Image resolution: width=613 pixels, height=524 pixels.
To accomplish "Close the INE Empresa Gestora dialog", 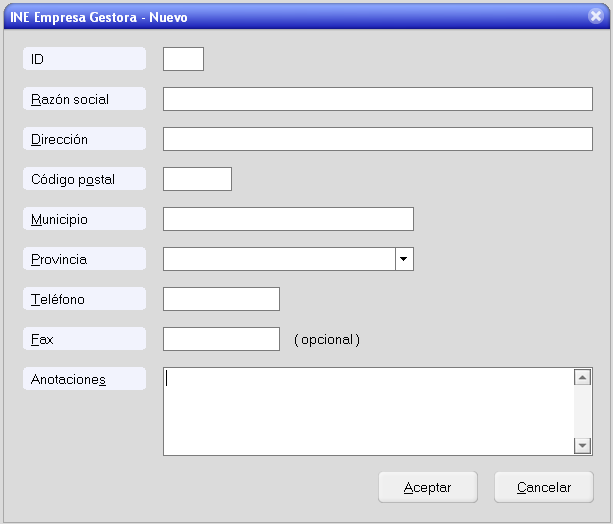I will pyautogui.click(x=595, y=17).
